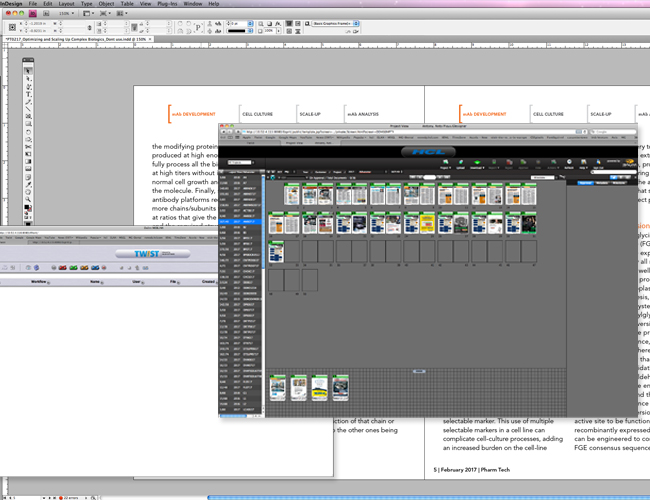Select the Scissors tool
This screenshot has width=650, height=500.
(x=28, y=147)
